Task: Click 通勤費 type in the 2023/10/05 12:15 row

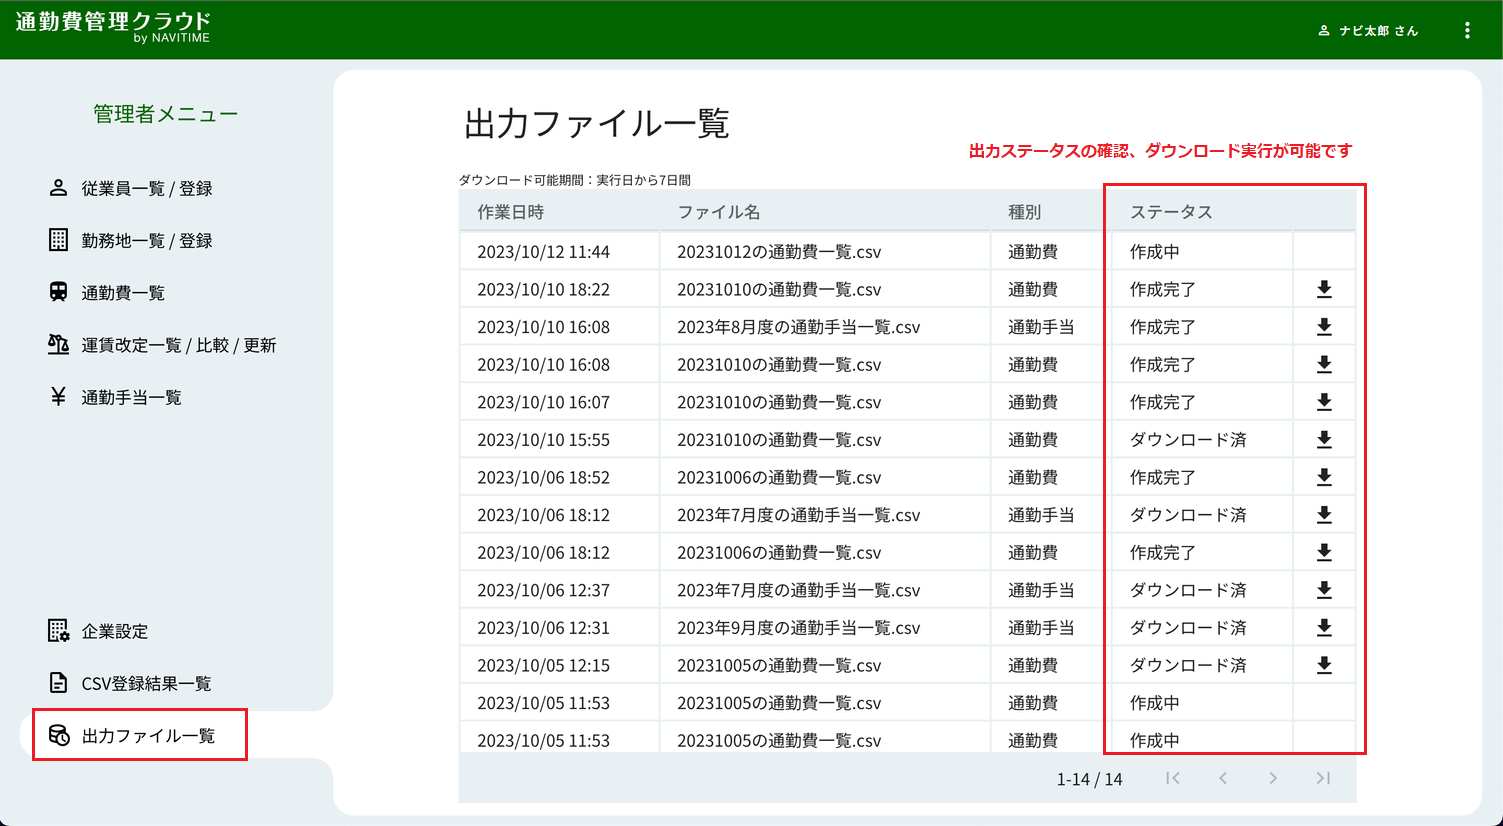Action: pyautogui.click(x=1033, y=665)
